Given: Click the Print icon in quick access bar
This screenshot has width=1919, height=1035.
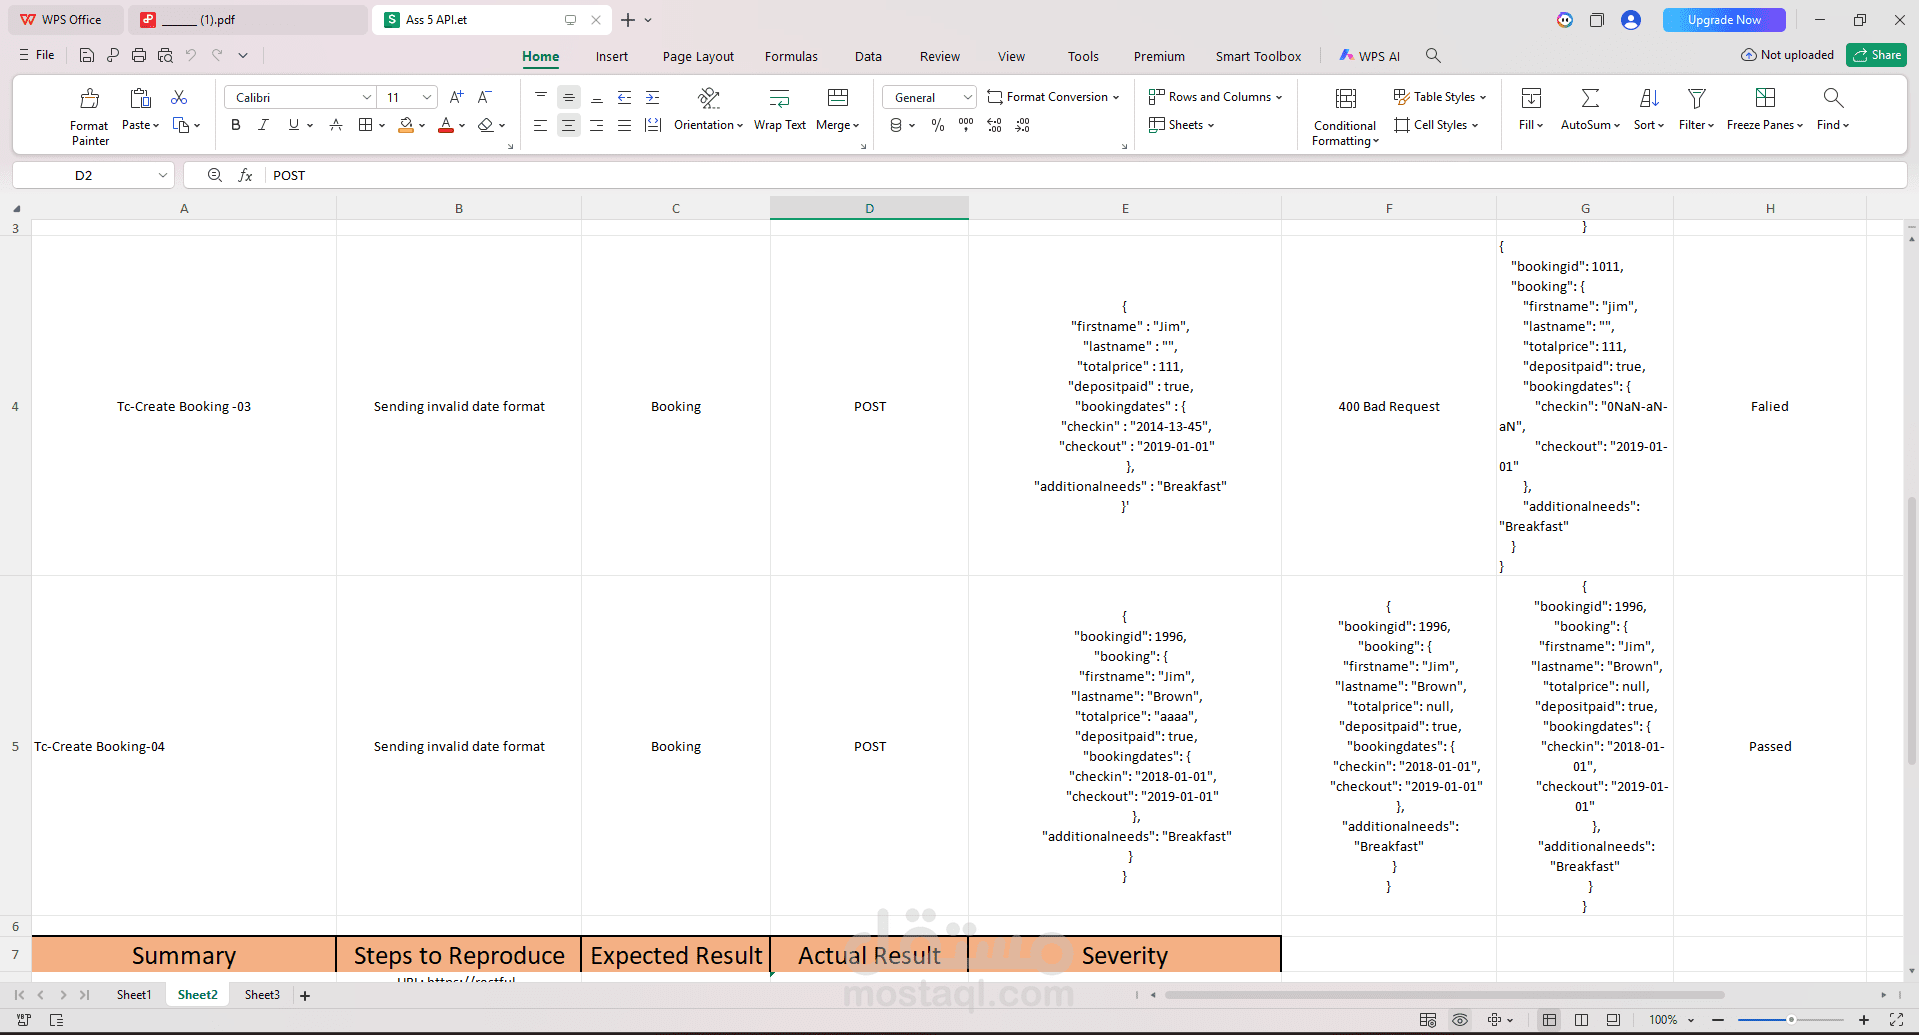Looking at the screenshot, I should pyautogui.click(x=139, y=56).
